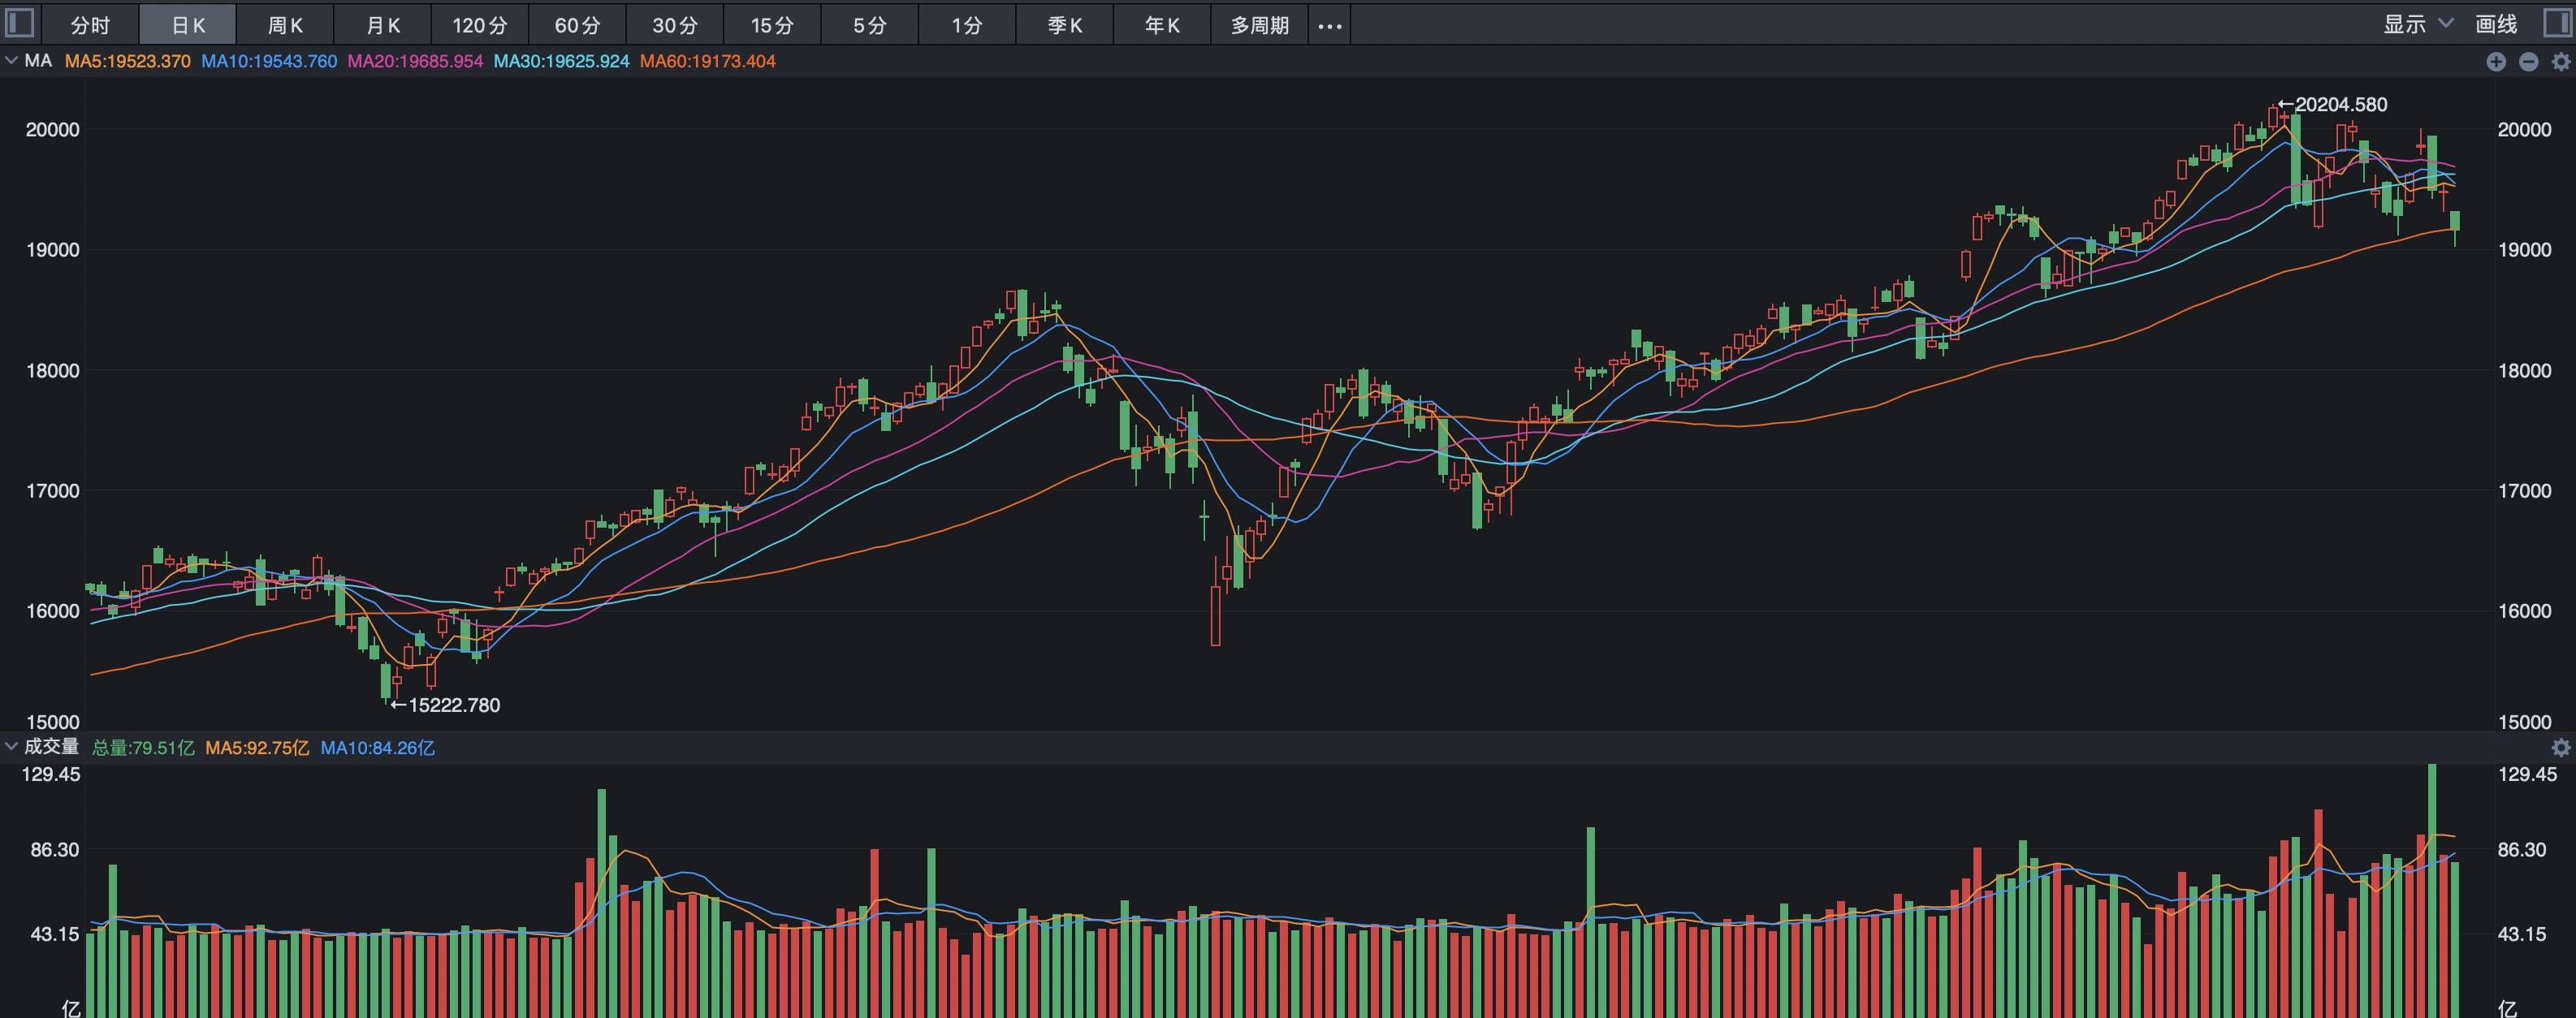Zoom out chart with minus icon

2528,62
